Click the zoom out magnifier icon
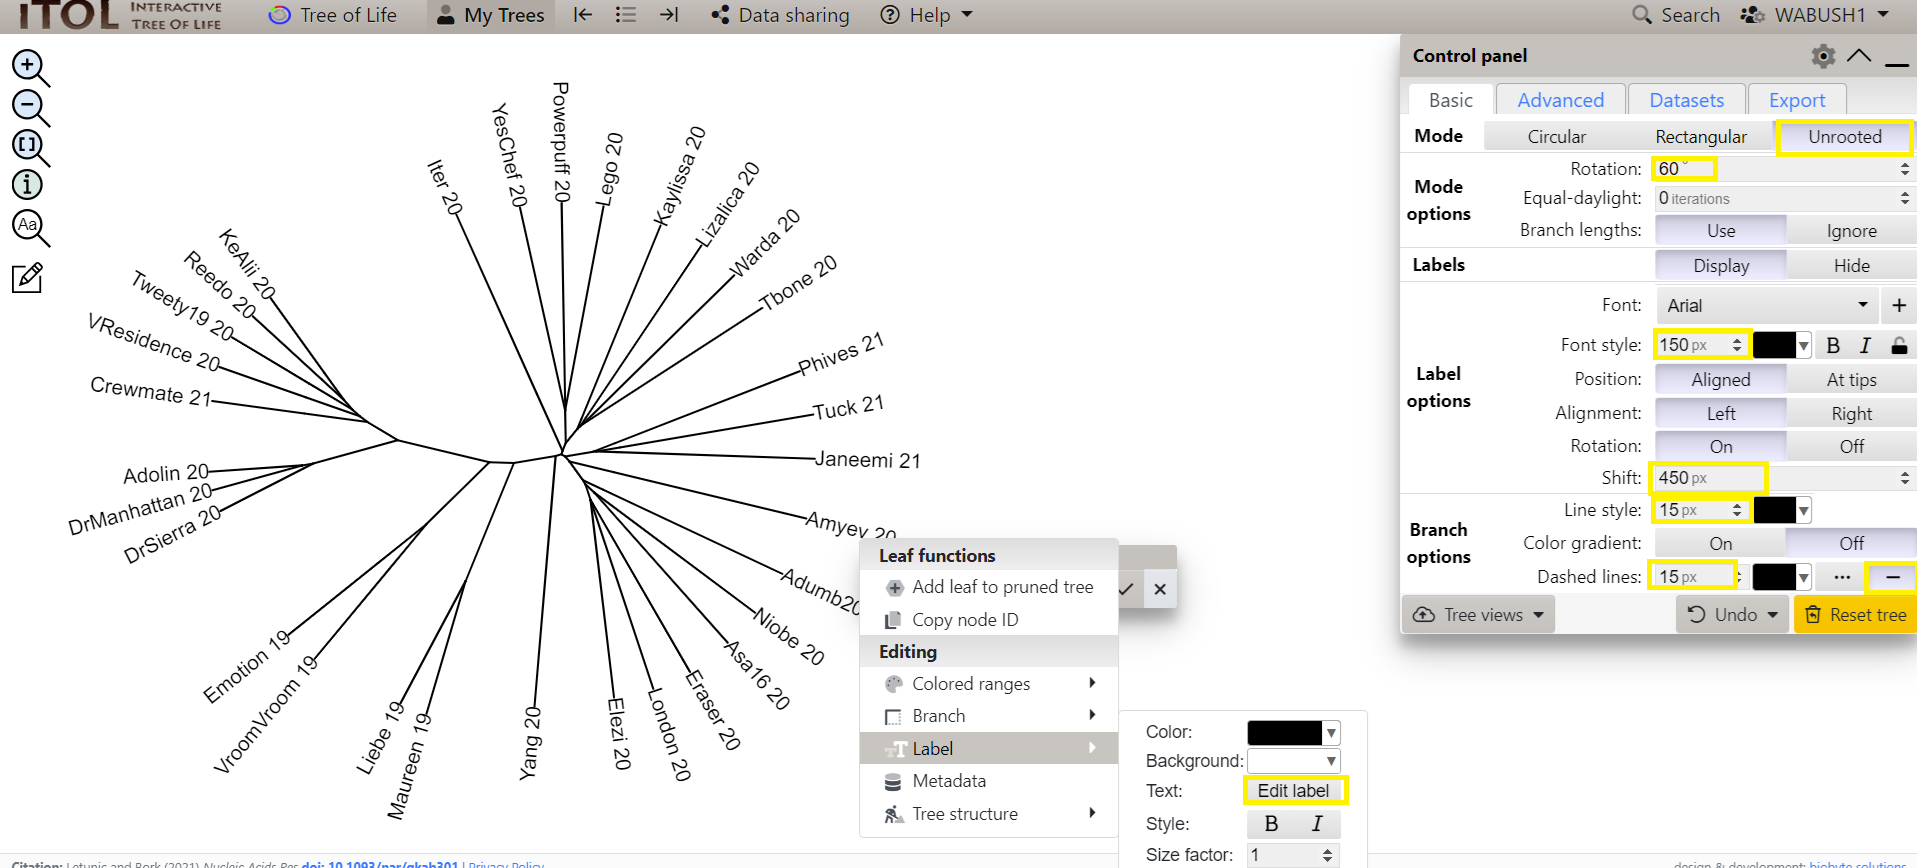Screen dimensions: 1917x868 click(29, 106)
